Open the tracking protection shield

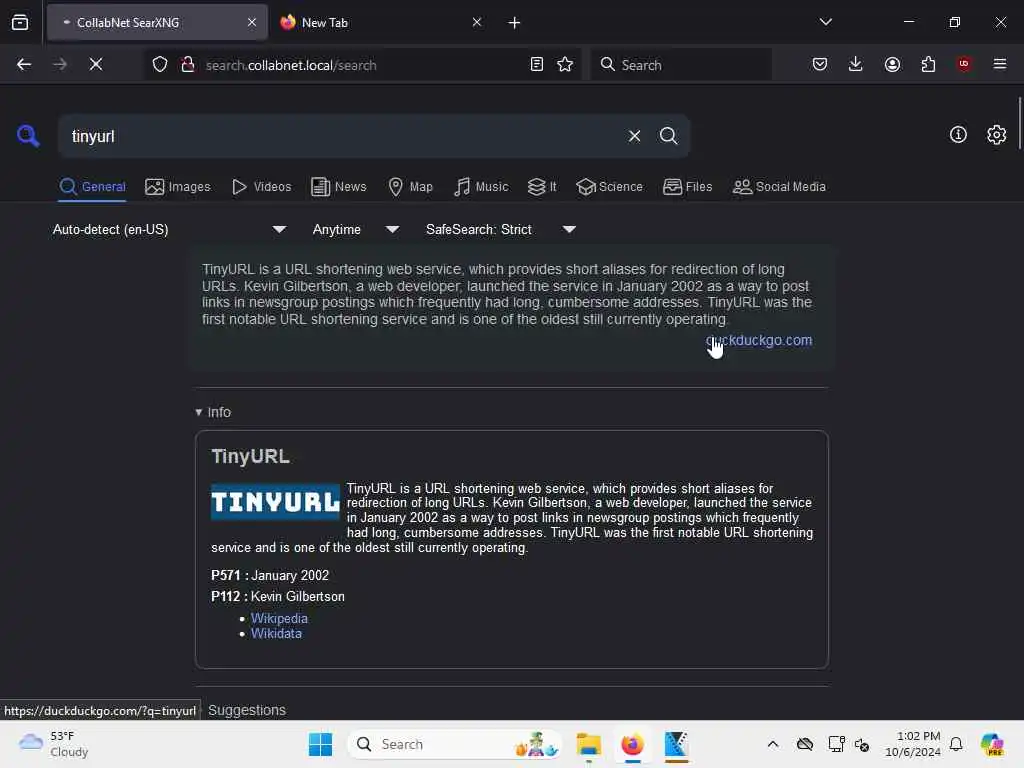point(160,65)
